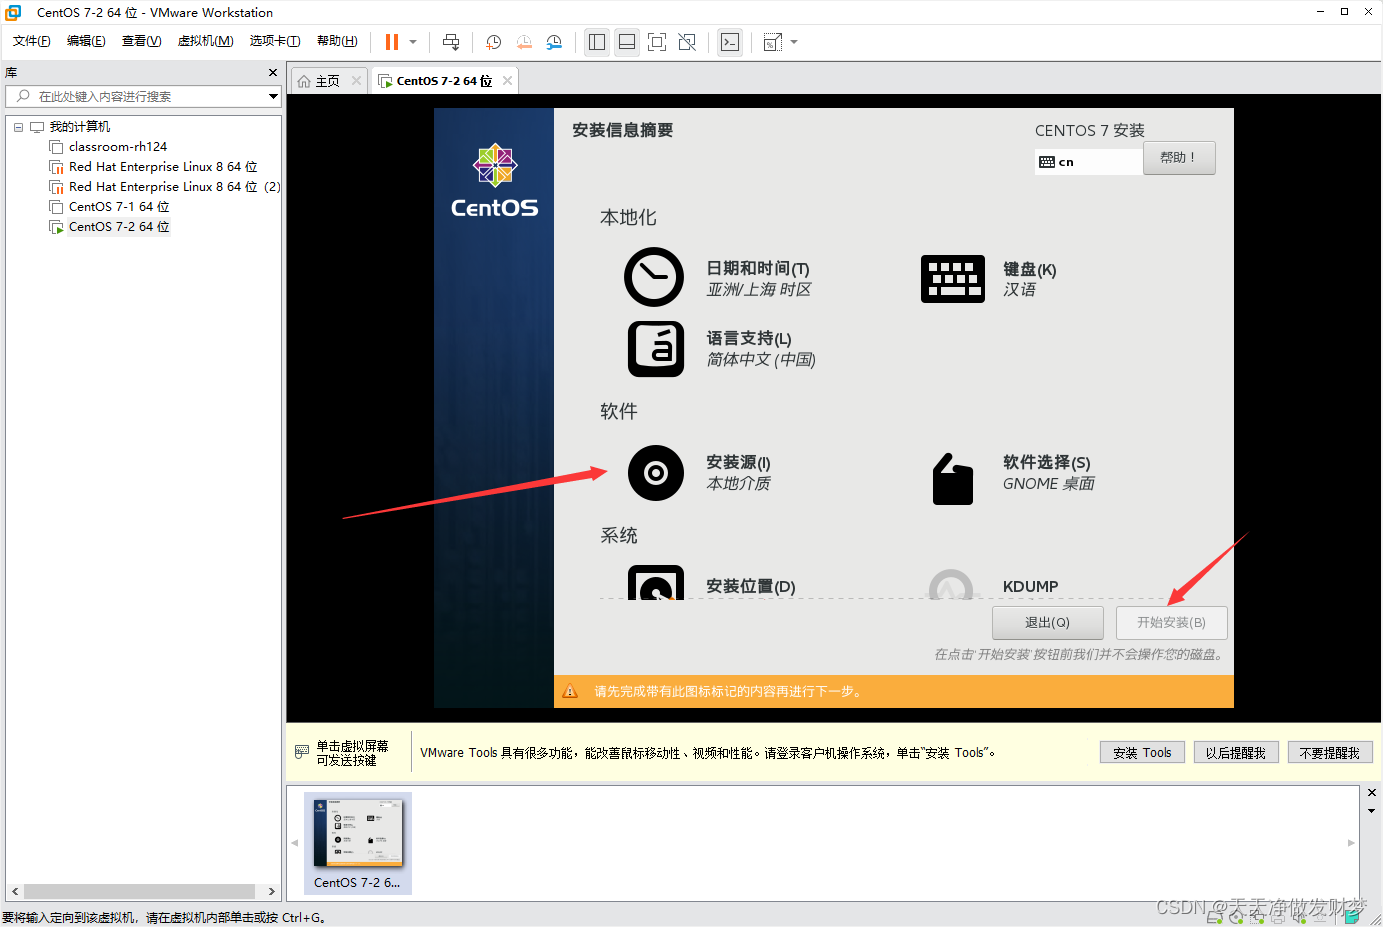1383x927 pixels.
Task: Close the 主页 tab
Action: pyautogui.click(x=356, y=81)
